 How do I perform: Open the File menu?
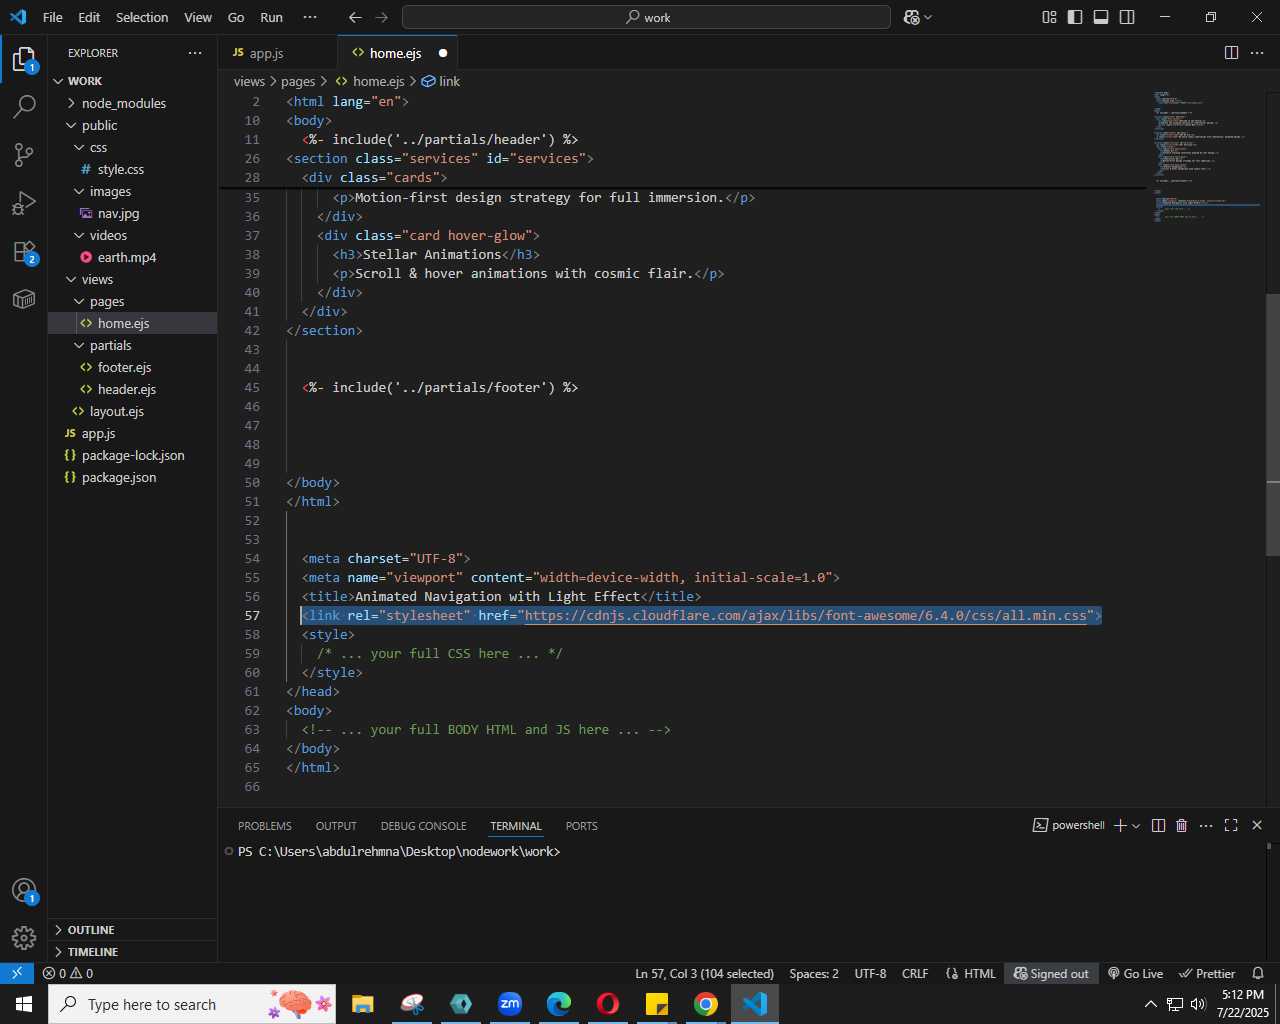pyautogui.click(x=53, y=17)
